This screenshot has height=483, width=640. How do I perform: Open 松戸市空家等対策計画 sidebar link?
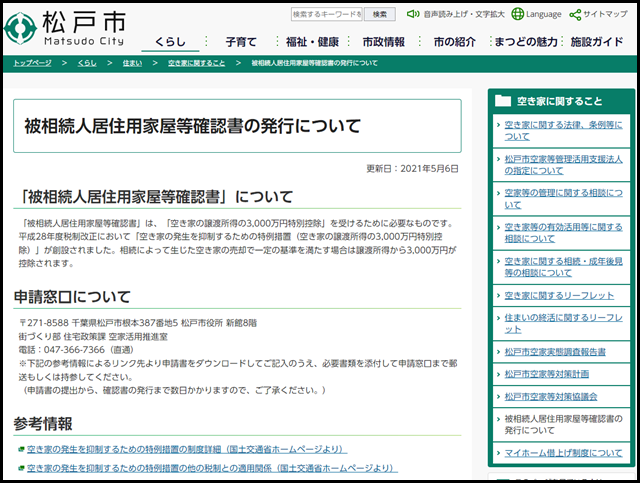click(547, 374)
